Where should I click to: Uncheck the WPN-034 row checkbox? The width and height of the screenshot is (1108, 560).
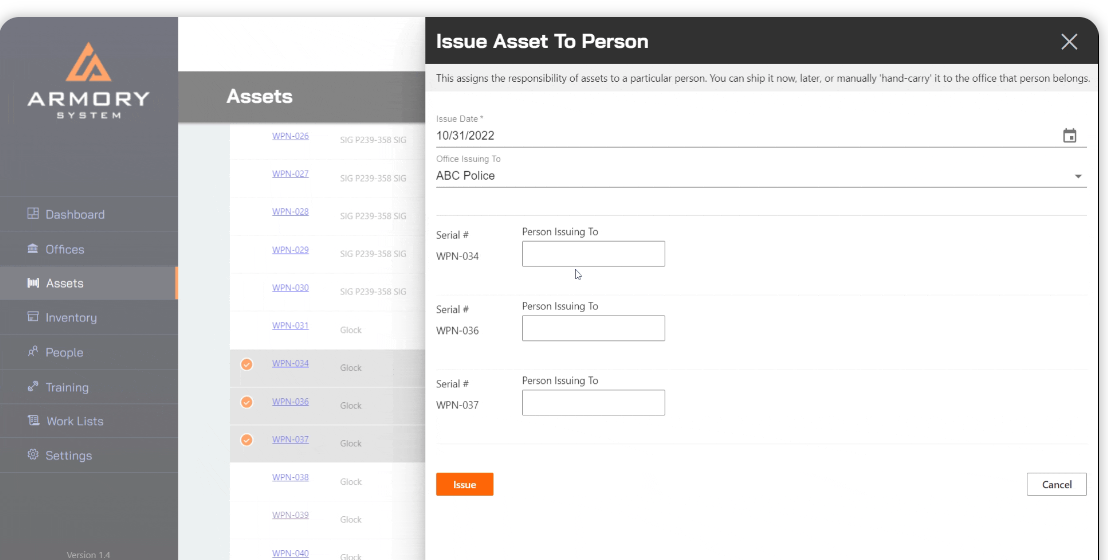[x=247, y=364]
